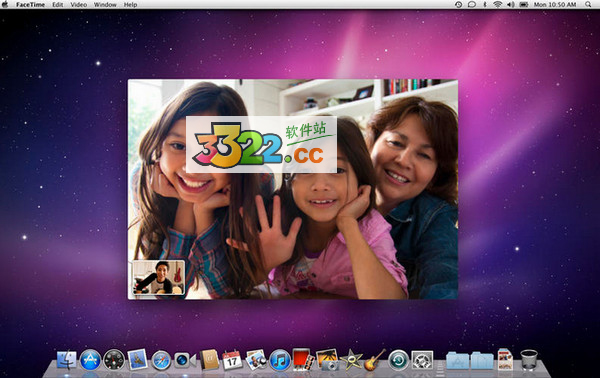Click the battery status icon

click(523, 5)
